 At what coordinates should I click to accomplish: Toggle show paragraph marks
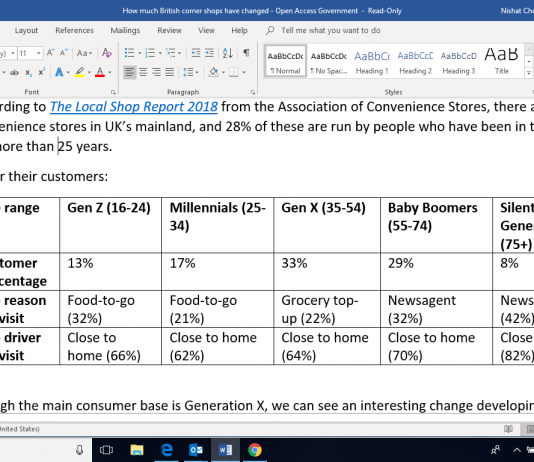click(x=246, y=53)
